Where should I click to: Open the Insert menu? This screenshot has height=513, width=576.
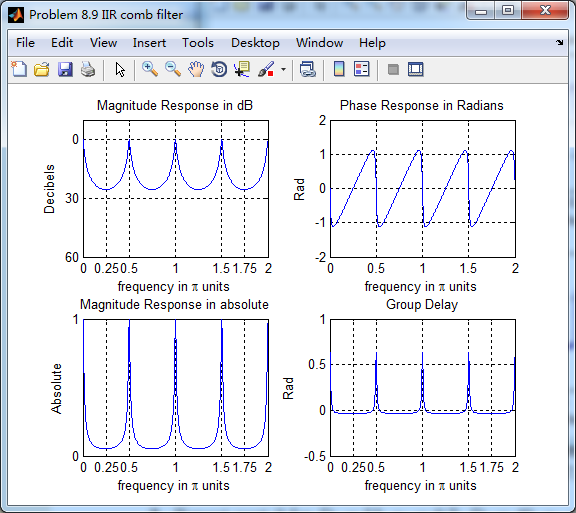click(x=149, y=43)
